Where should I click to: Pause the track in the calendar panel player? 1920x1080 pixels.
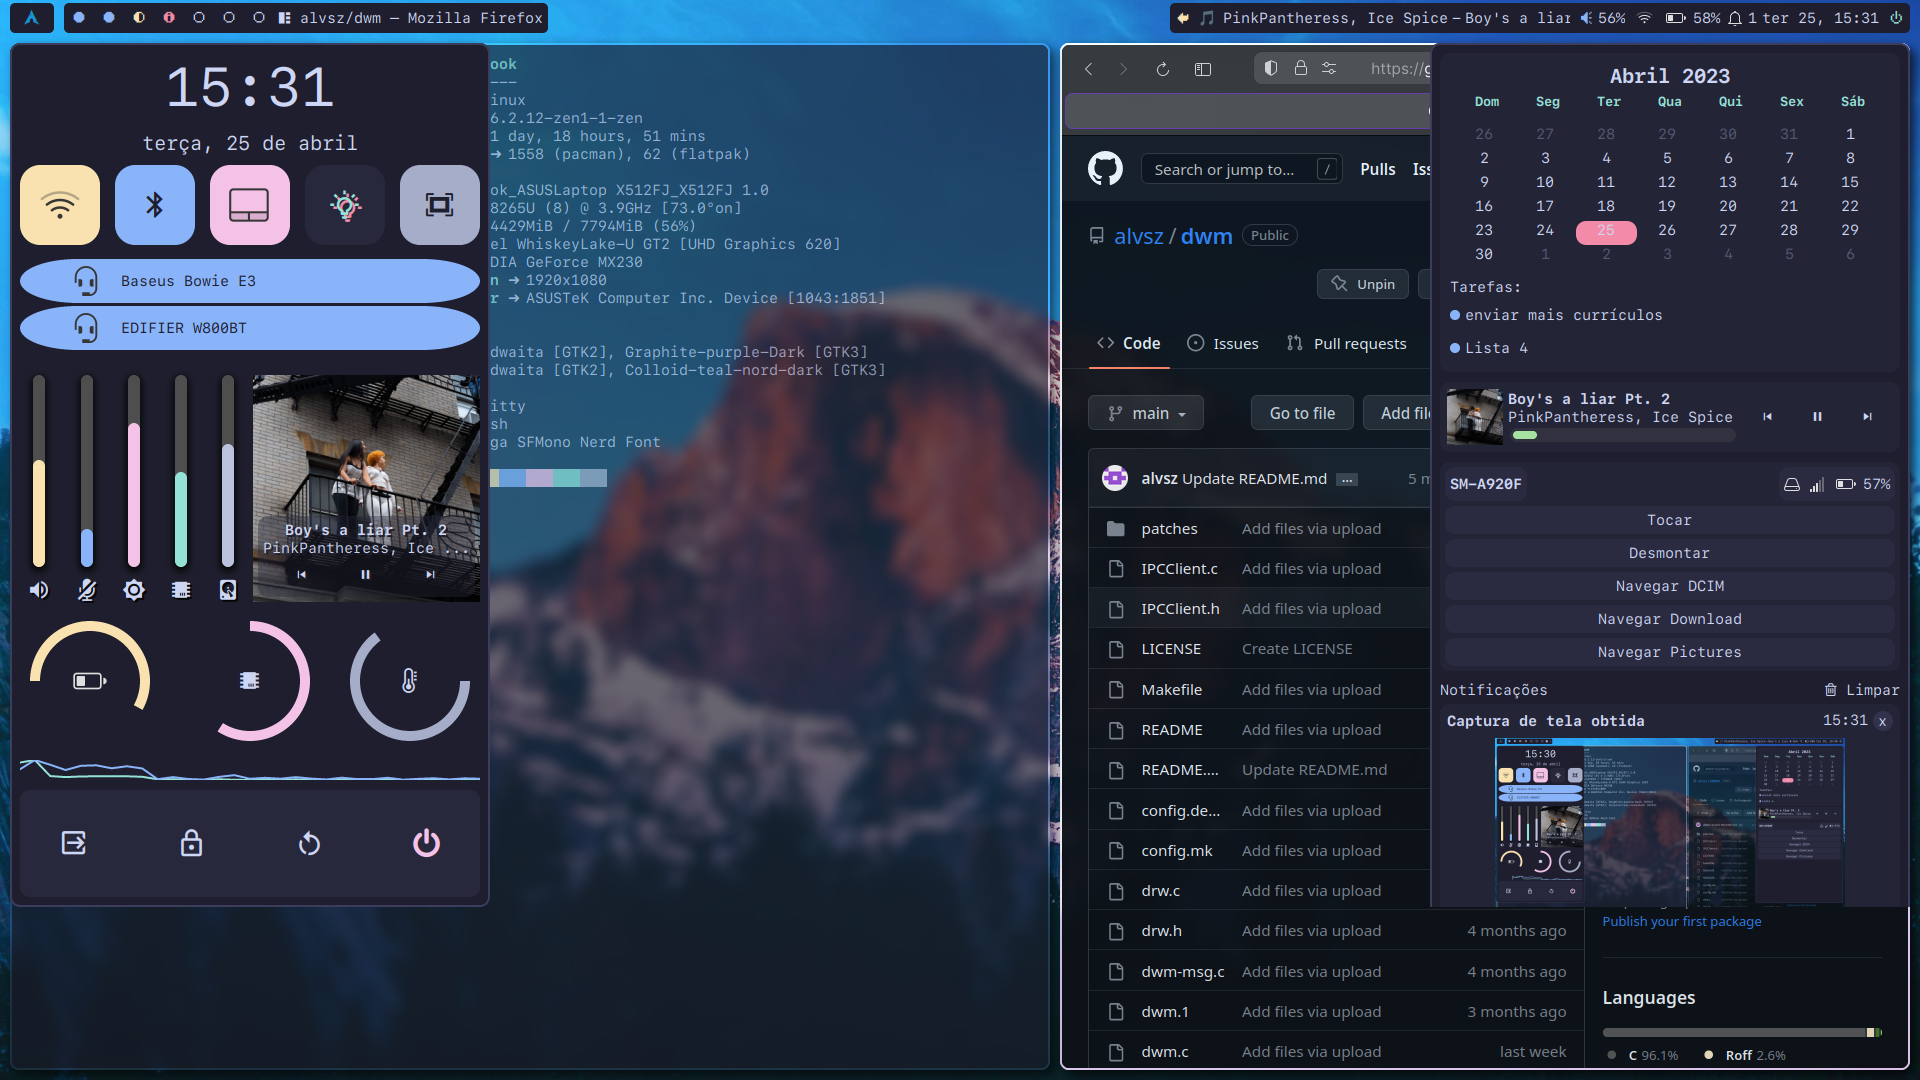tap(1817, 416)
